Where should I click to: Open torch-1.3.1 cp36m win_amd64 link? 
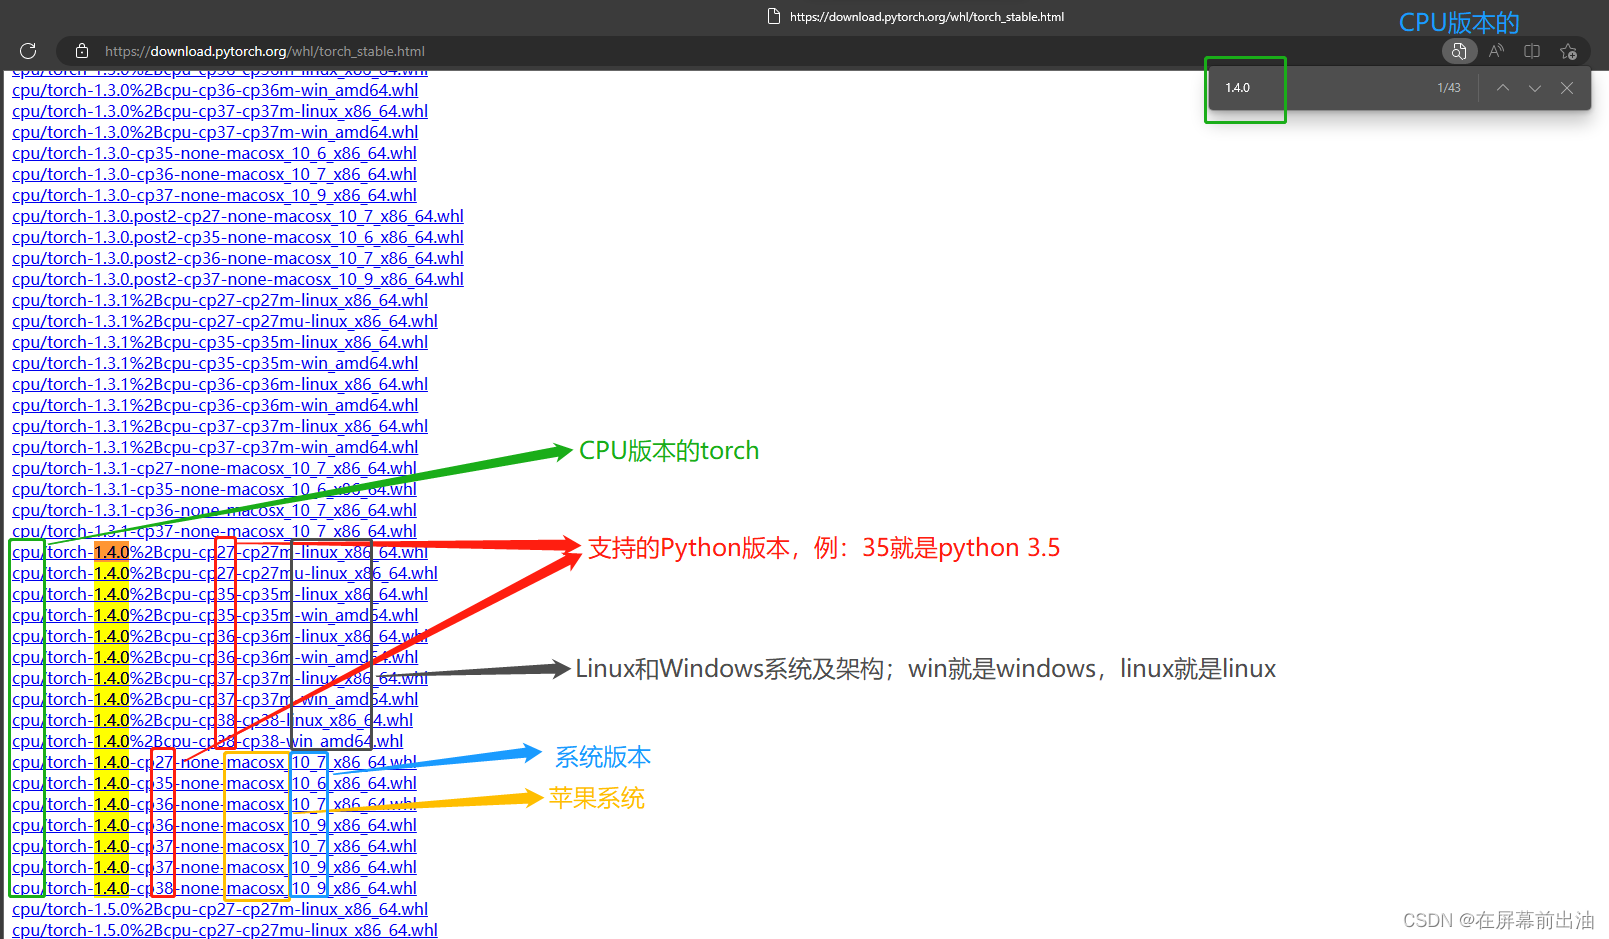tap(215, 405)
